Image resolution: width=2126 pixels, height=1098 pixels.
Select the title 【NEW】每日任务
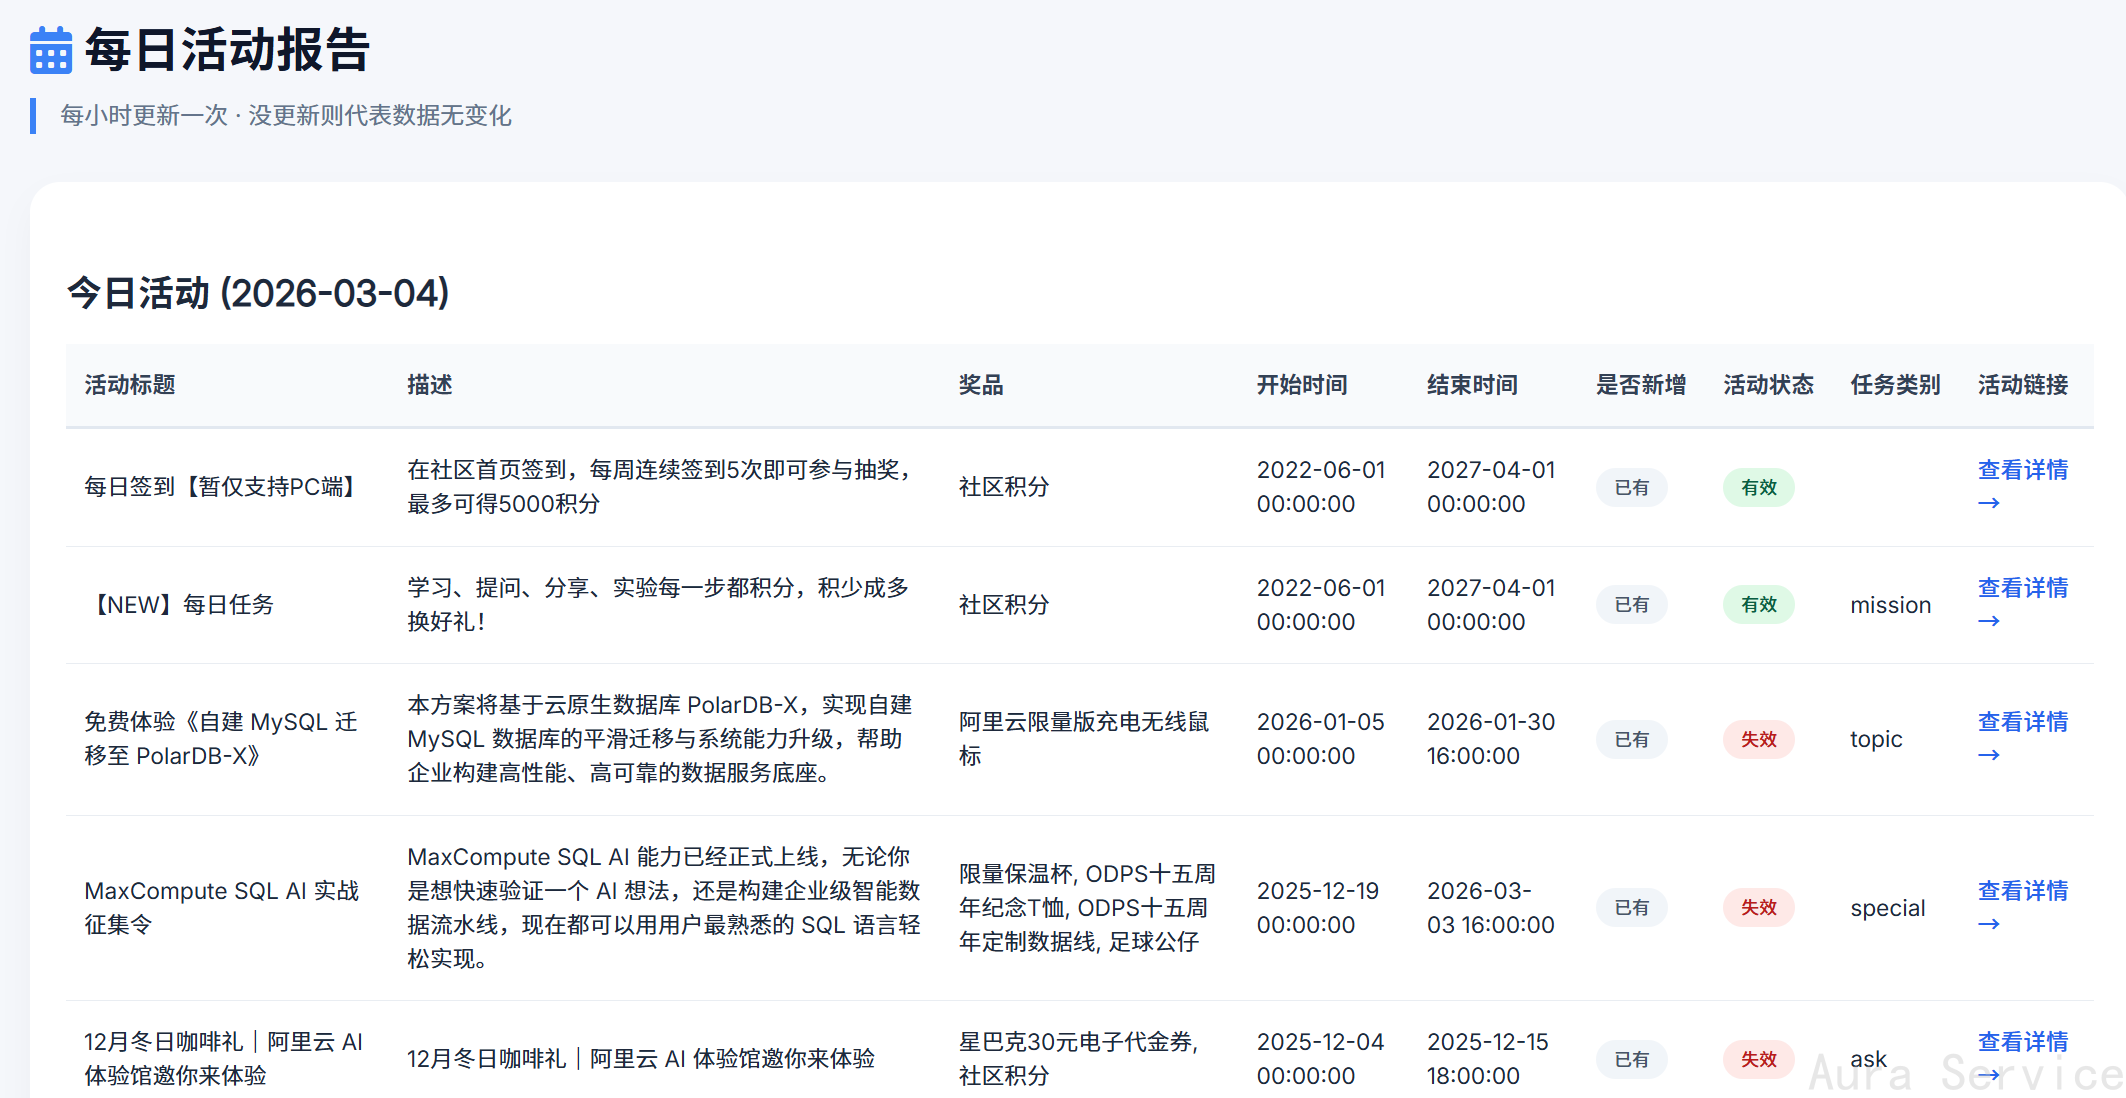click(180, 604)
